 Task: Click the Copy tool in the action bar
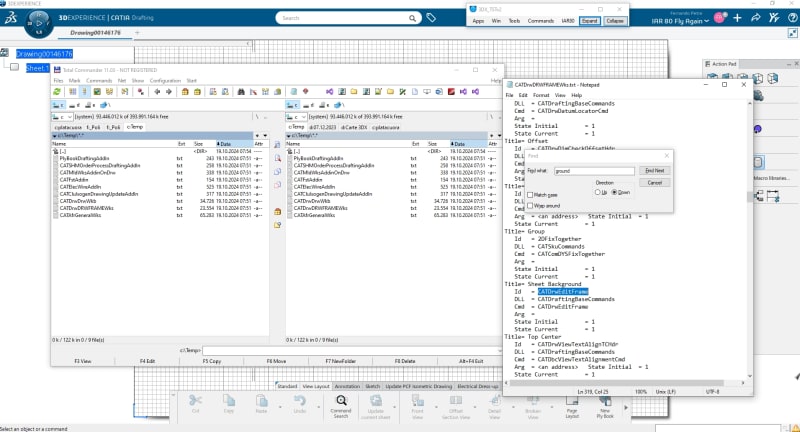coord(229,404)
